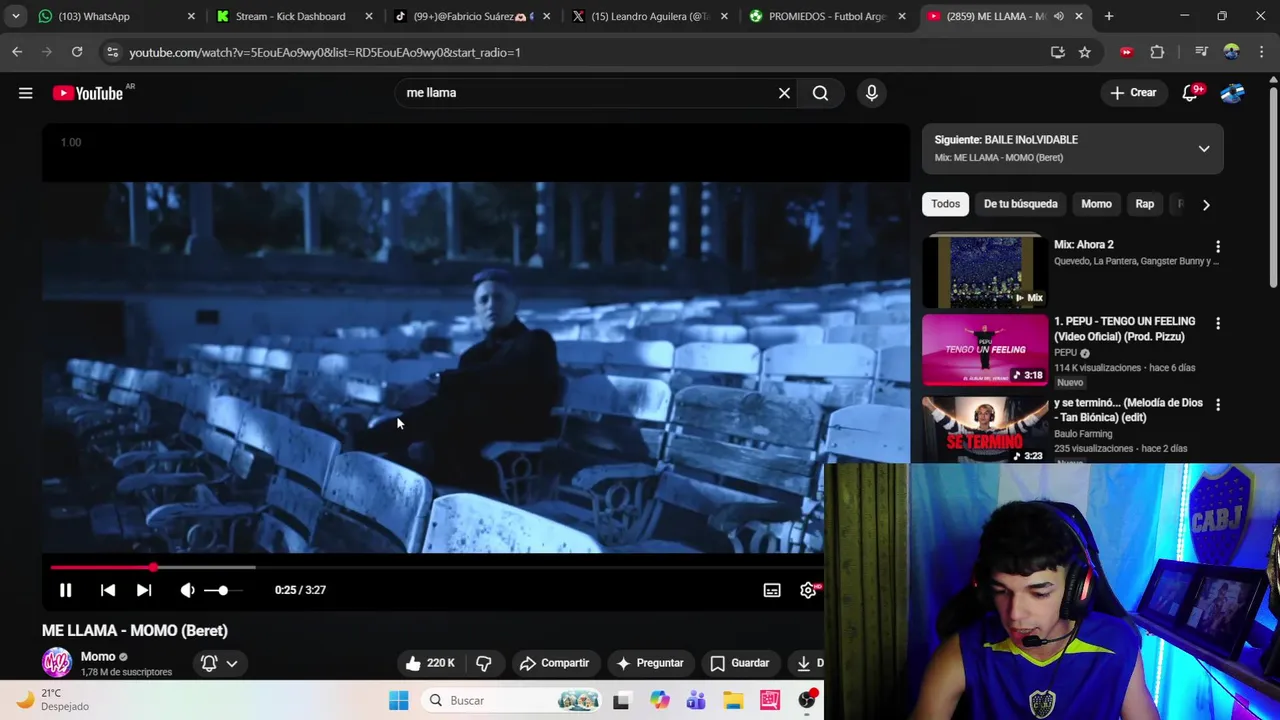Dislike the video
The image size is (1280, 720).
[x=484, y=663]
